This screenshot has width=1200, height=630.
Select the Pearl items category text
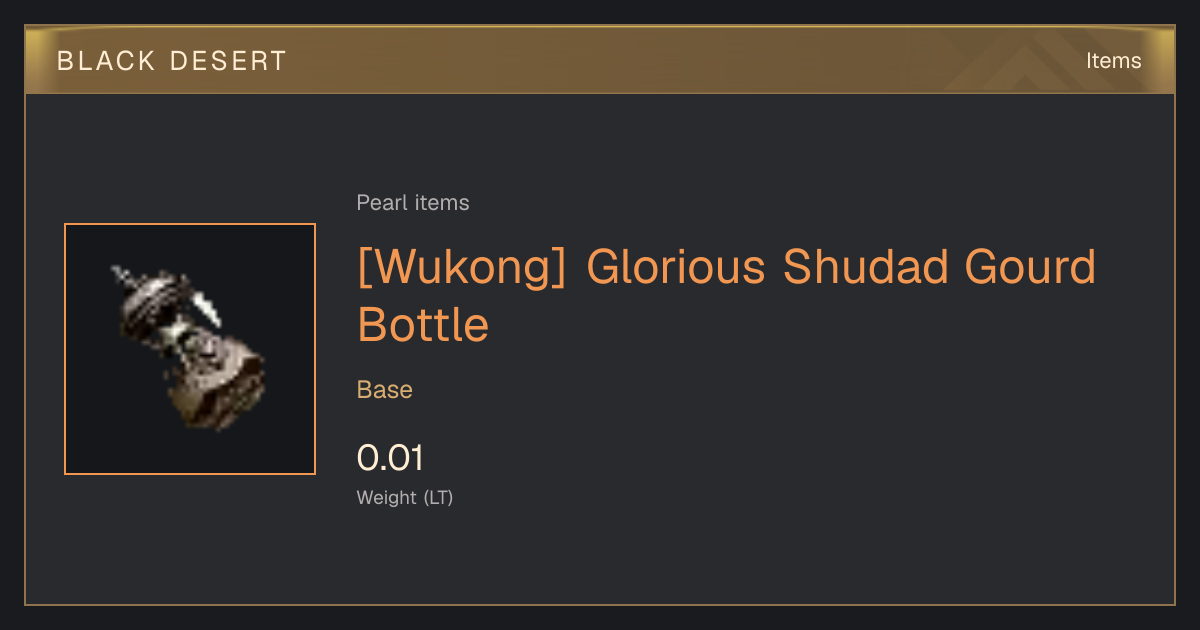click(413, 203)
